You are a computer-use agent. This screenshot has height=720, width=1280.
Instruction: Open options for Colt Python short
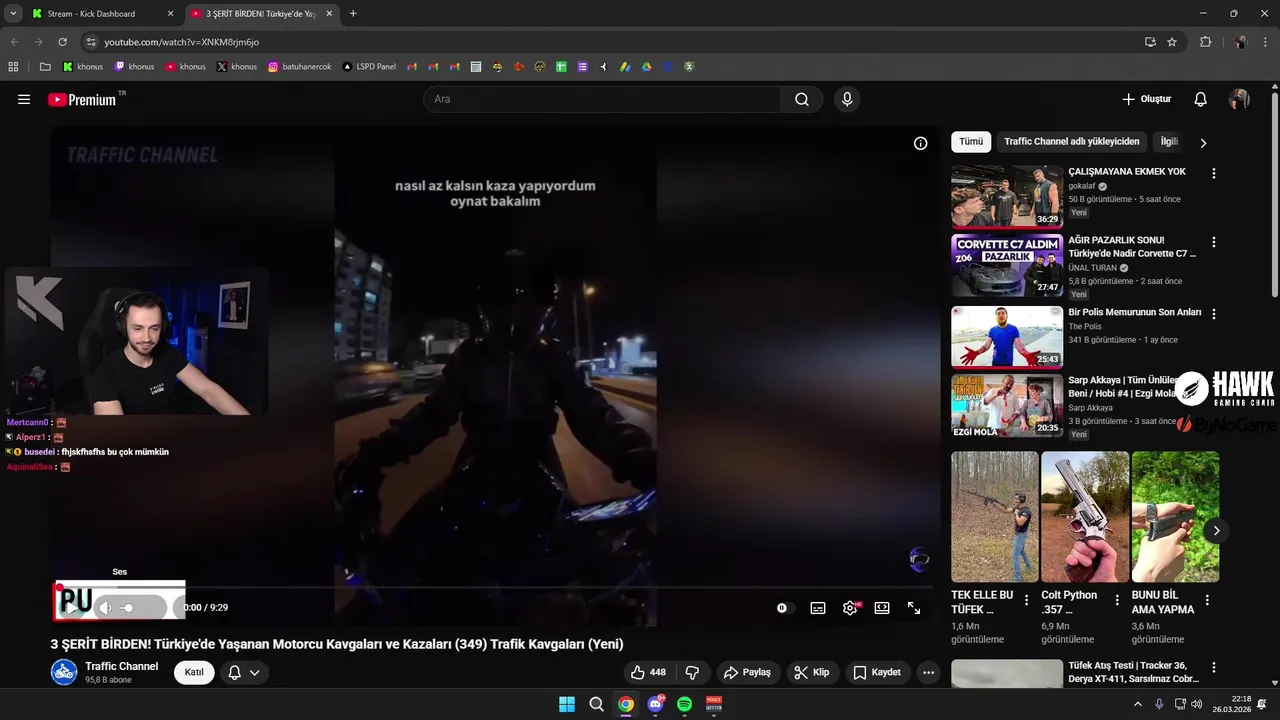tap(1117, 601)
